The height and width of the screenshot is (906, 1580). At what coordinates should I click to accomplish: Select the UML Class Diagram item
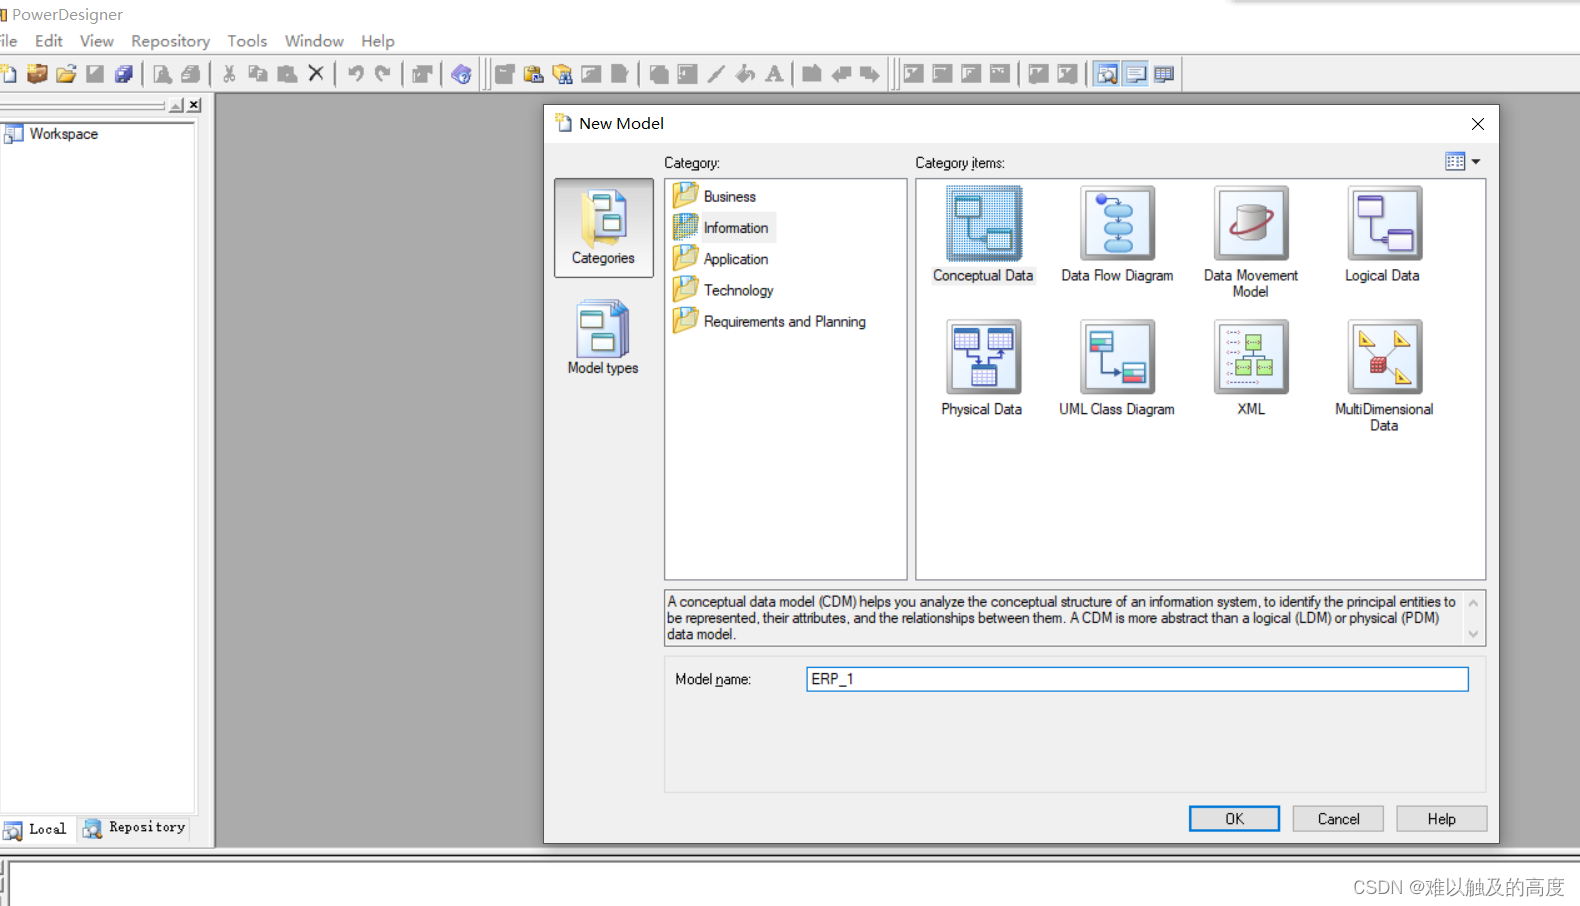pos(1117,369)
